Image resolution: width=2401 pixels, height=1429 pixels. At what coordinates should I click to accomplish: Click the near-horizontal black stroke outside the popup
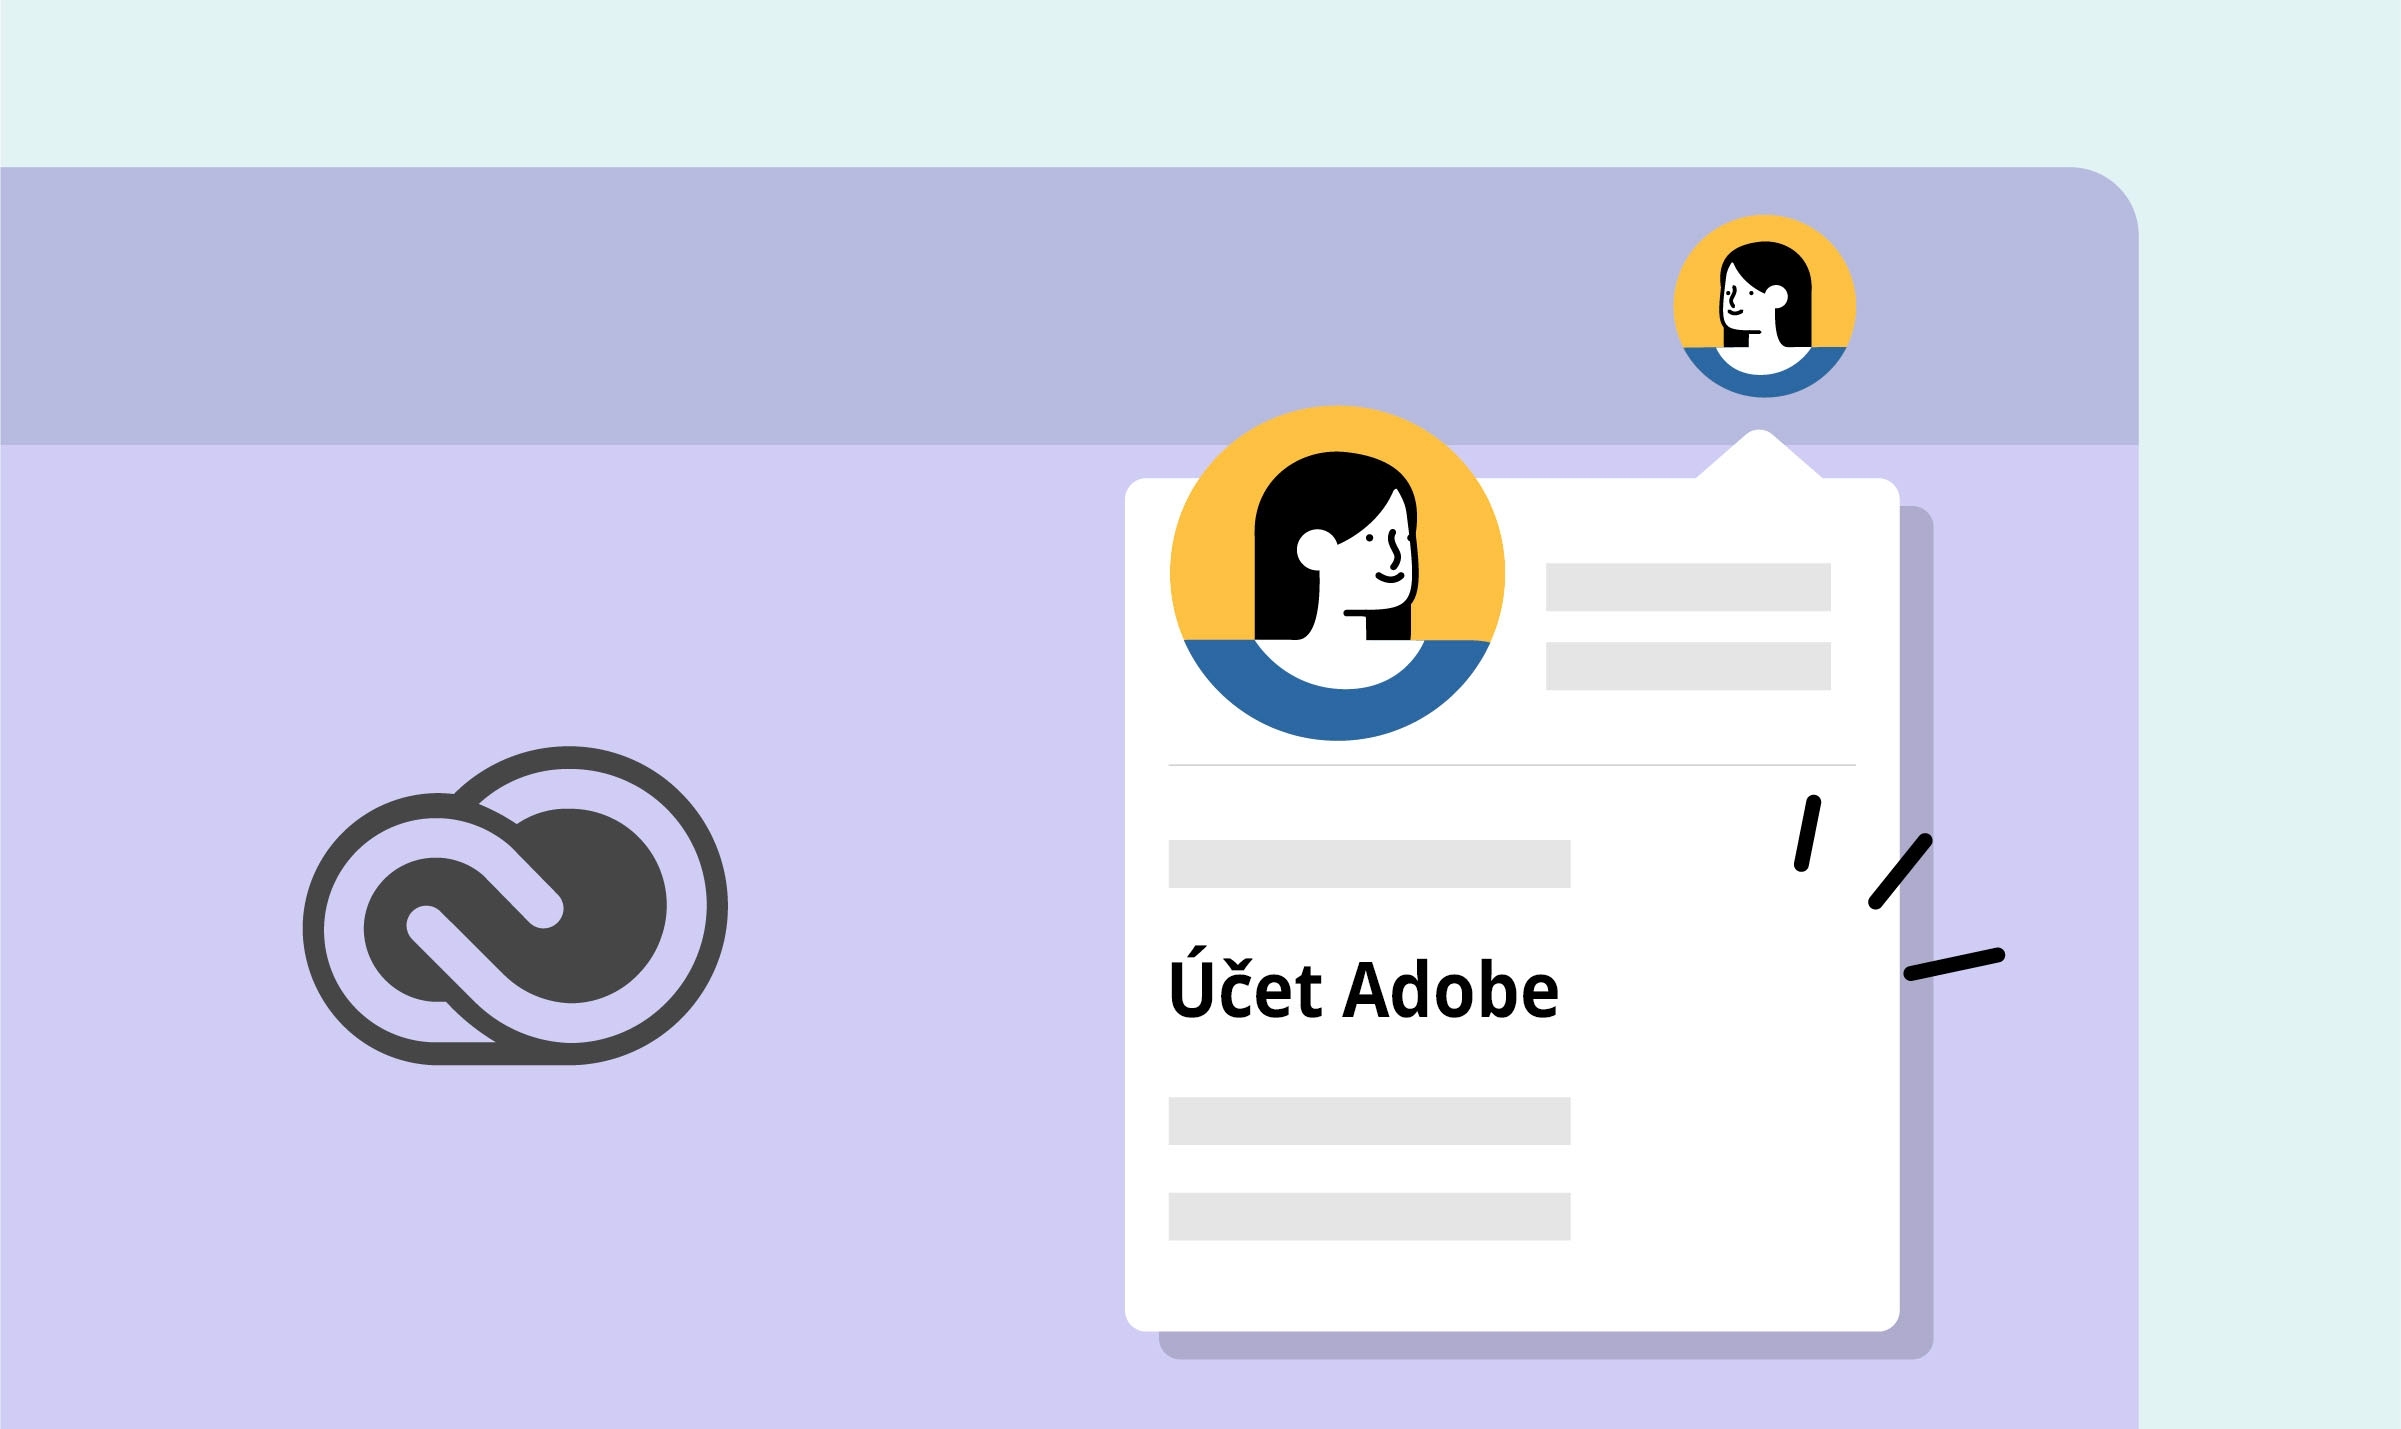1954,964
